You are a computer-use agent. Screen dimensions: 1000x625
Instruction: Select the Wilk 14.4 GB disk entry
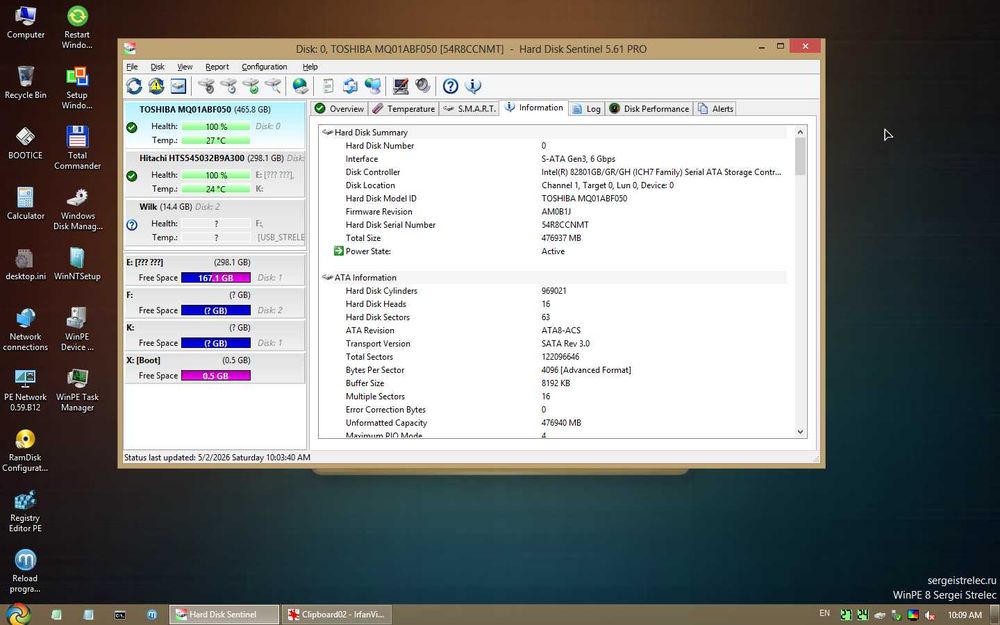coord(214,223)
